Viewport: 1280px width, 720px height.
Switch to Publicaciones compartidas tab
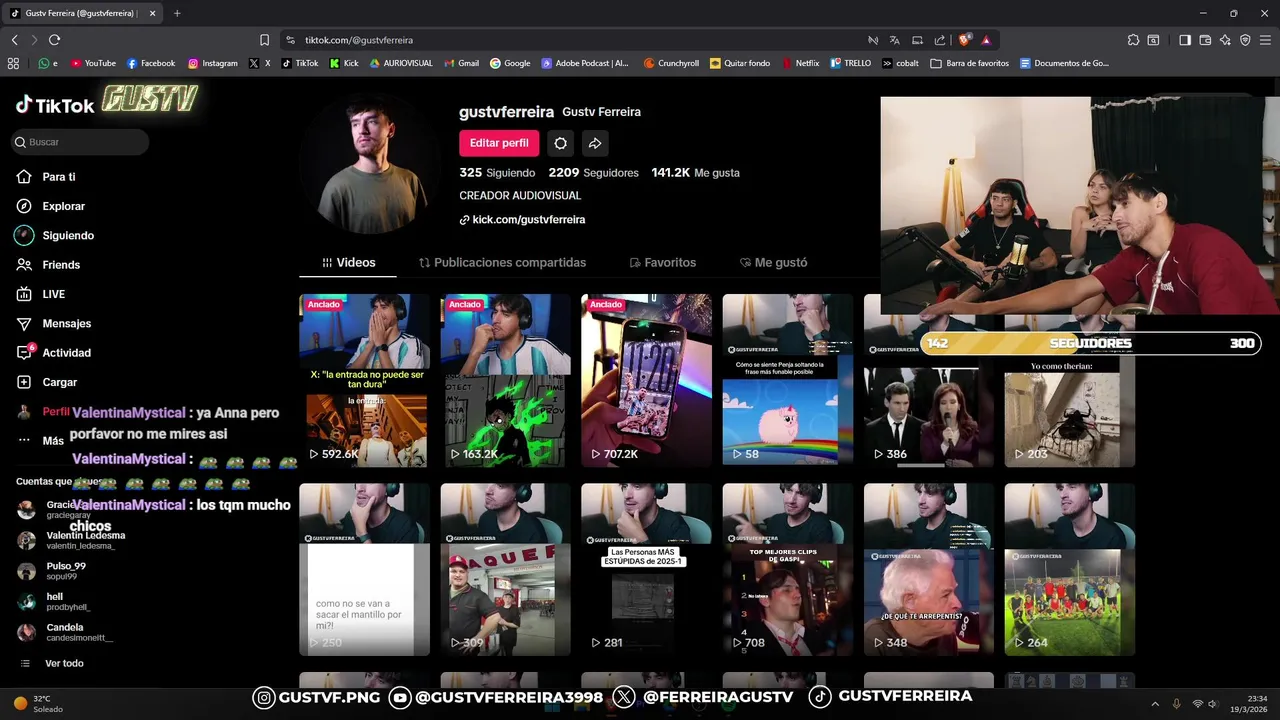tap(502, 263)
